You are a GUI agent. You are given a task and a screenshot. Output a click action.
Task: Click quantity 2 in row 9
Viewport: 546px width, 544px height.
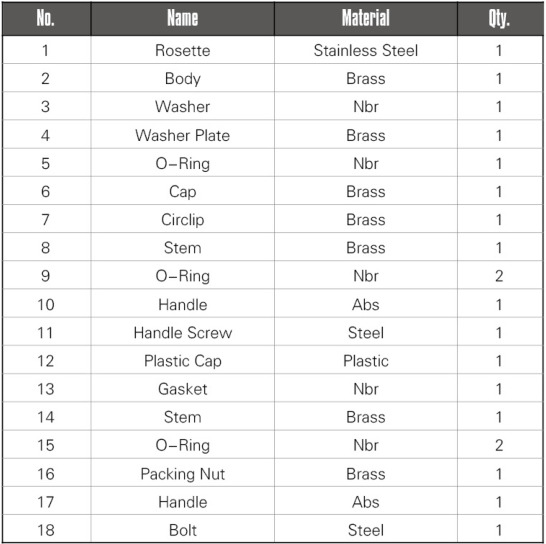(x=500, y=276)
